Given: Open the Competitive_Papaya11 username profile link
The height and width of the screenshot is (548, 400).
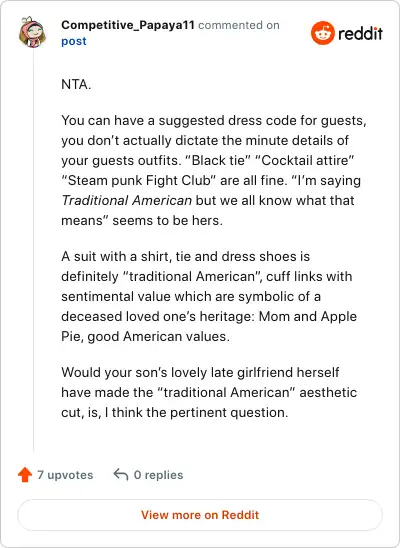Looking at the screenshot, I should click(x=128, y=25).
